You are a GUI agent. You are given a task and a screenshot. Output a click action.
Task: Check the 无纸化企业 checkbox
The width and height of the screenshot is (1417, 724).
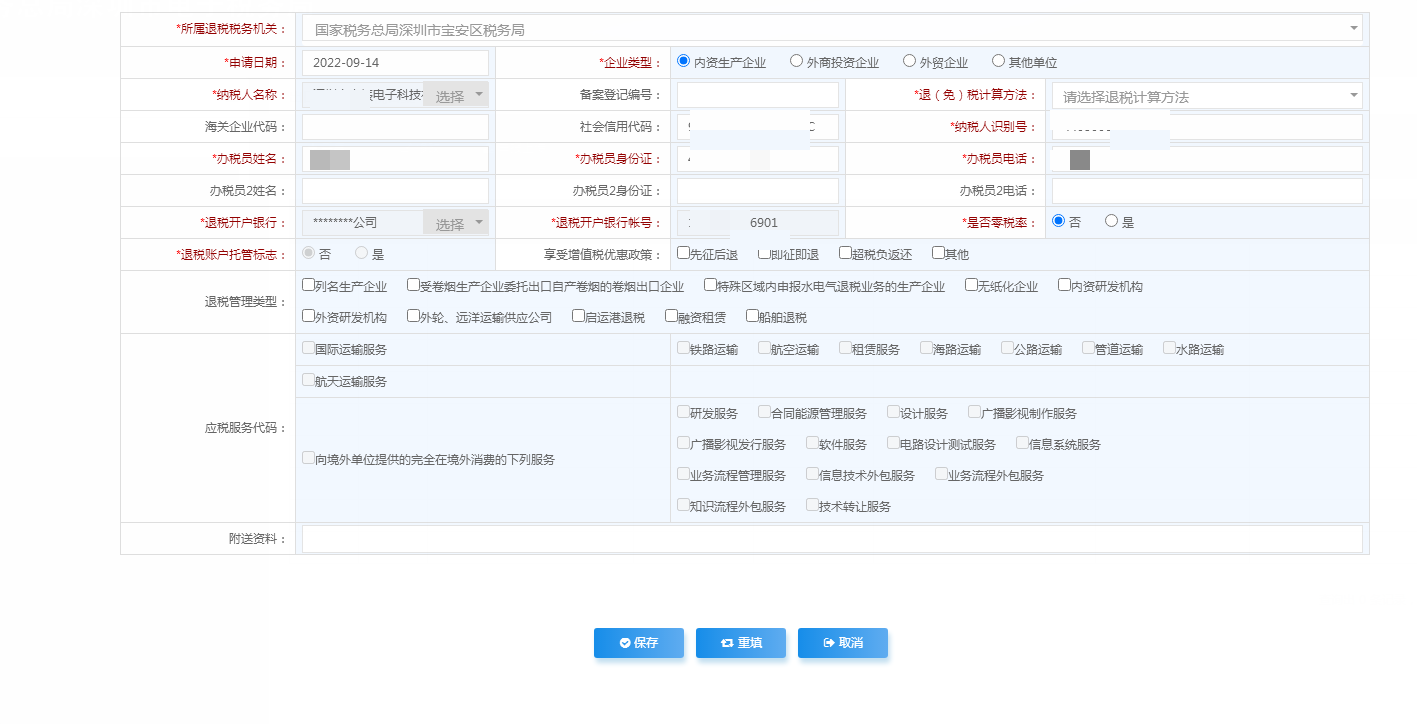pyautogui.click(x=971, y=285)
